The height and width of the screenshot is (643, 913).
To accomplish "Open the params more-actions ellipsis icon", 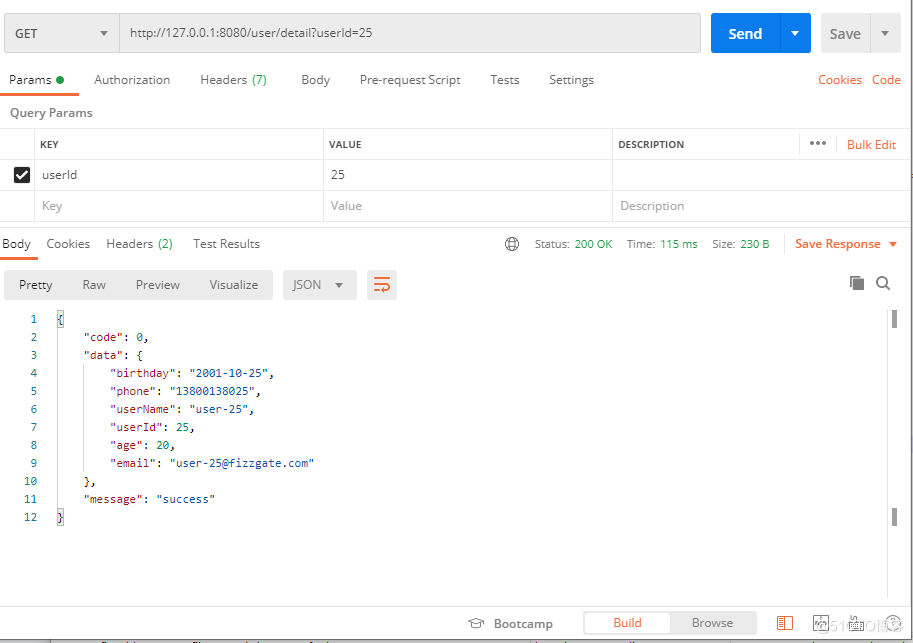I will (x=817, y=144).
